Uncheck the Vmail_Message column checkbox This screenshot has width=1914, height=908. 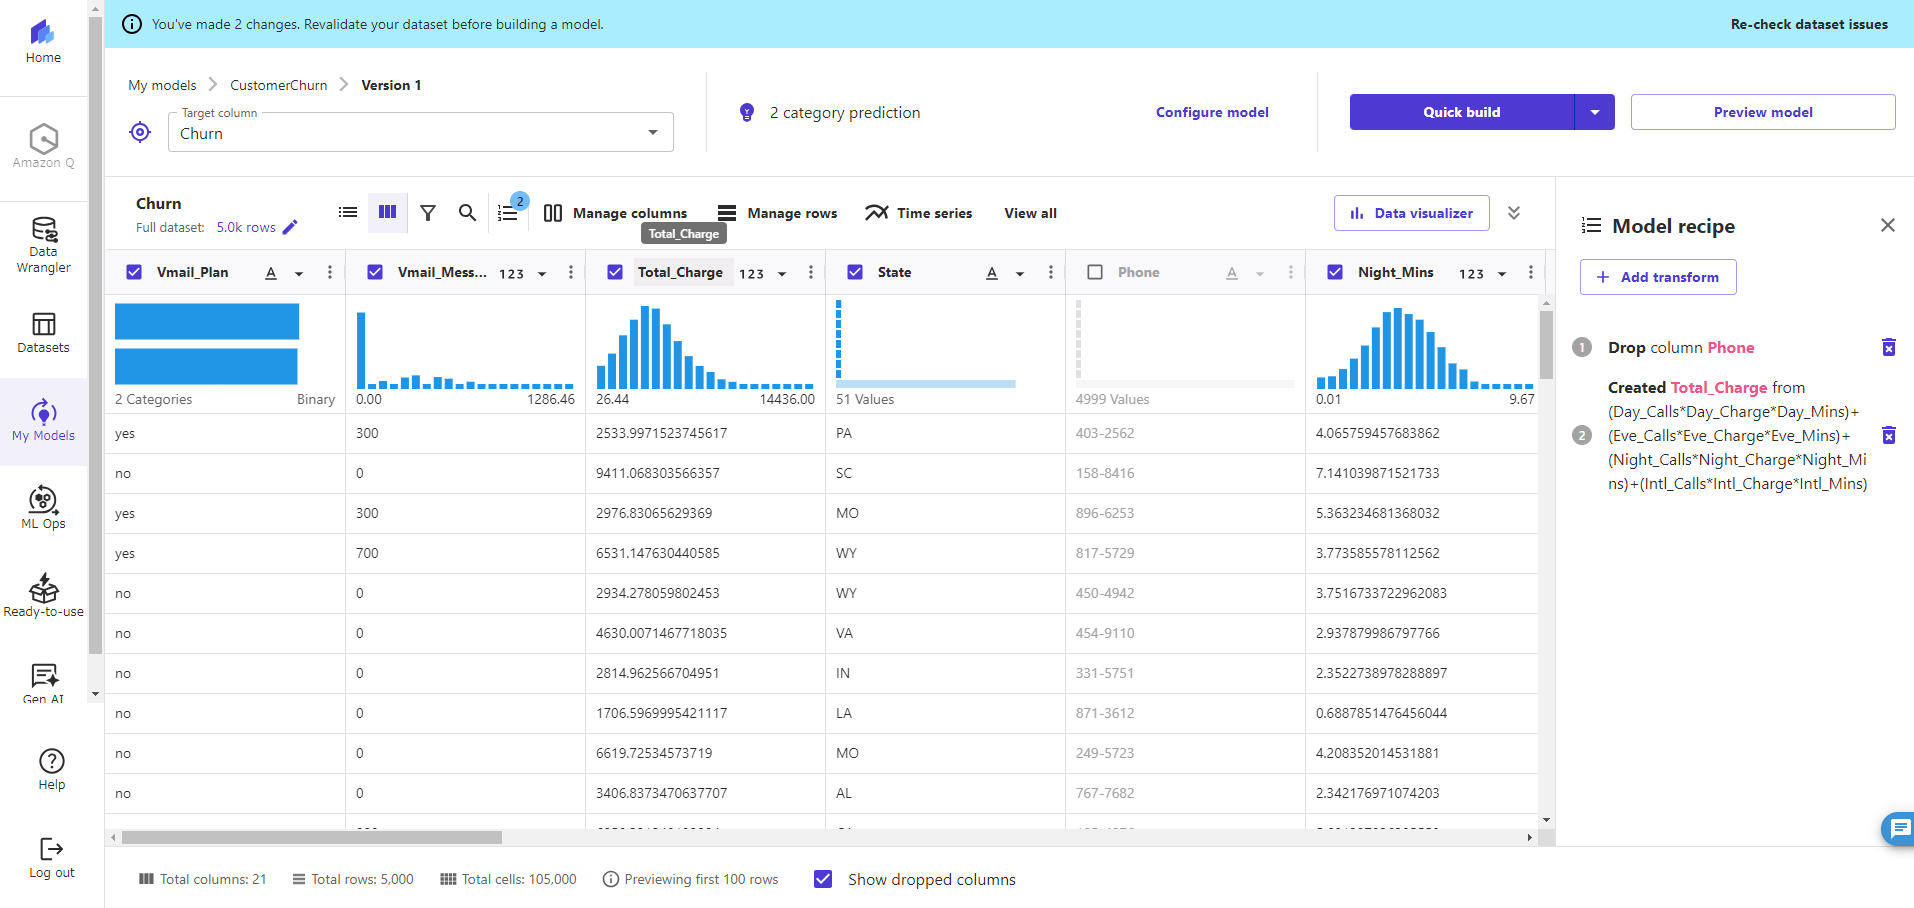[375, 272]
